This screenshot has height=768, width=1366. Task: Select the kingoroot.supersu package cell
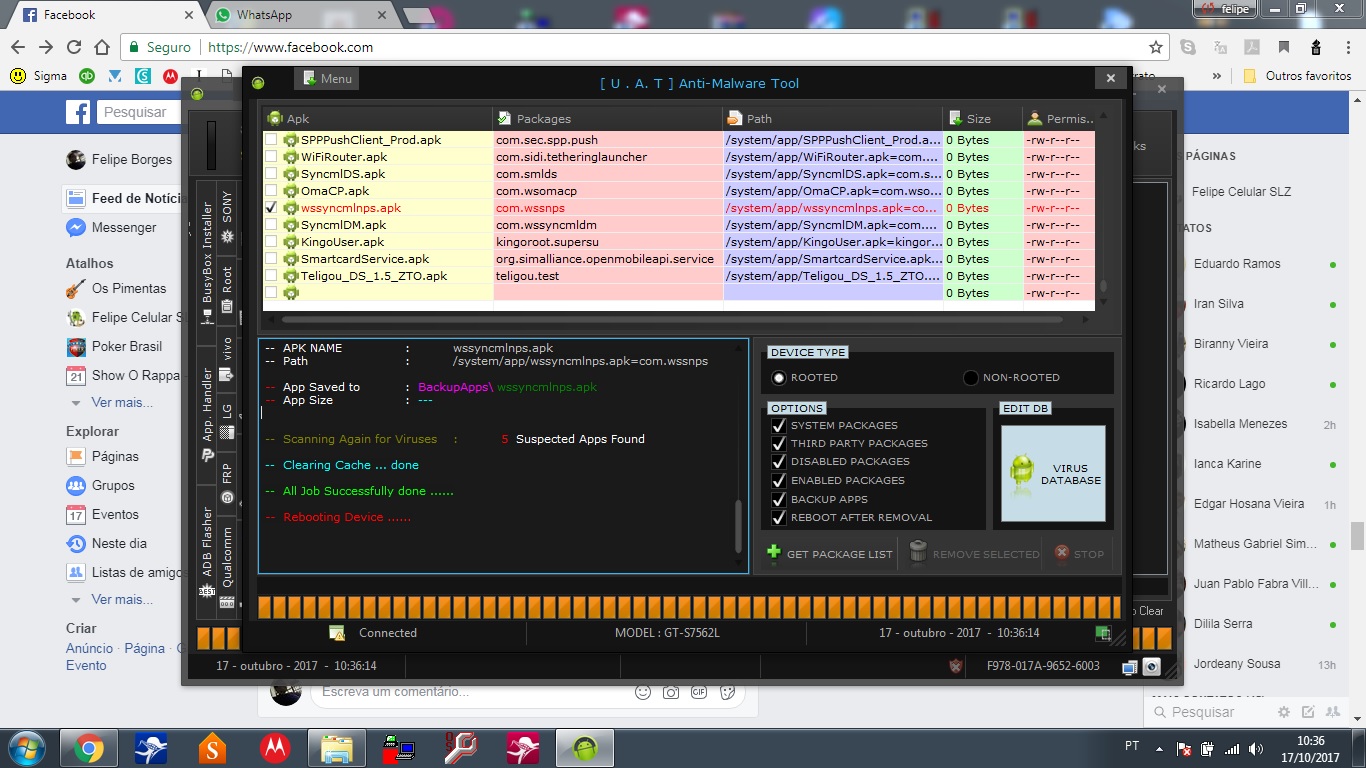(608, 242)
